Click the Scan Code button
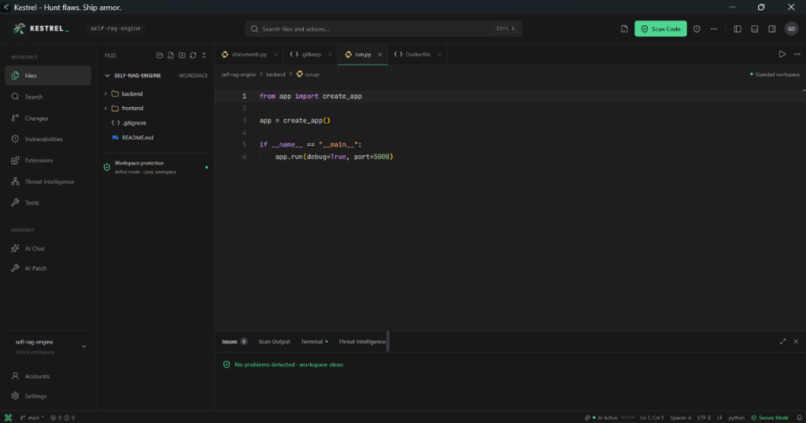Screen dimensions: 806x423 click(660, 29)
